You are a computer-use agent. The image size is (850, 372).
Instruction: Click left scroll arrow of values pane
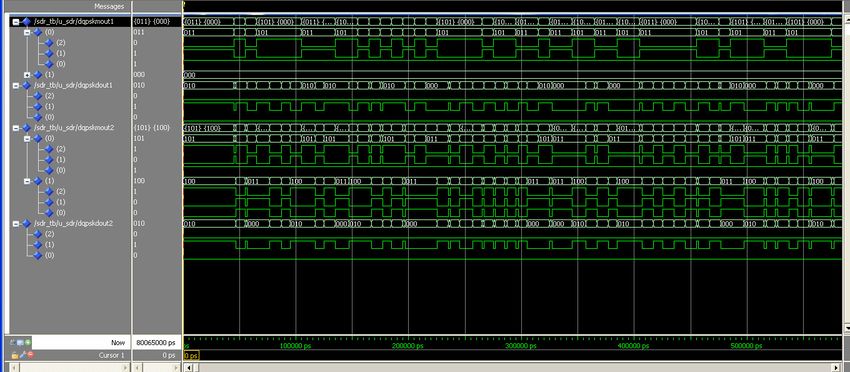137,368
